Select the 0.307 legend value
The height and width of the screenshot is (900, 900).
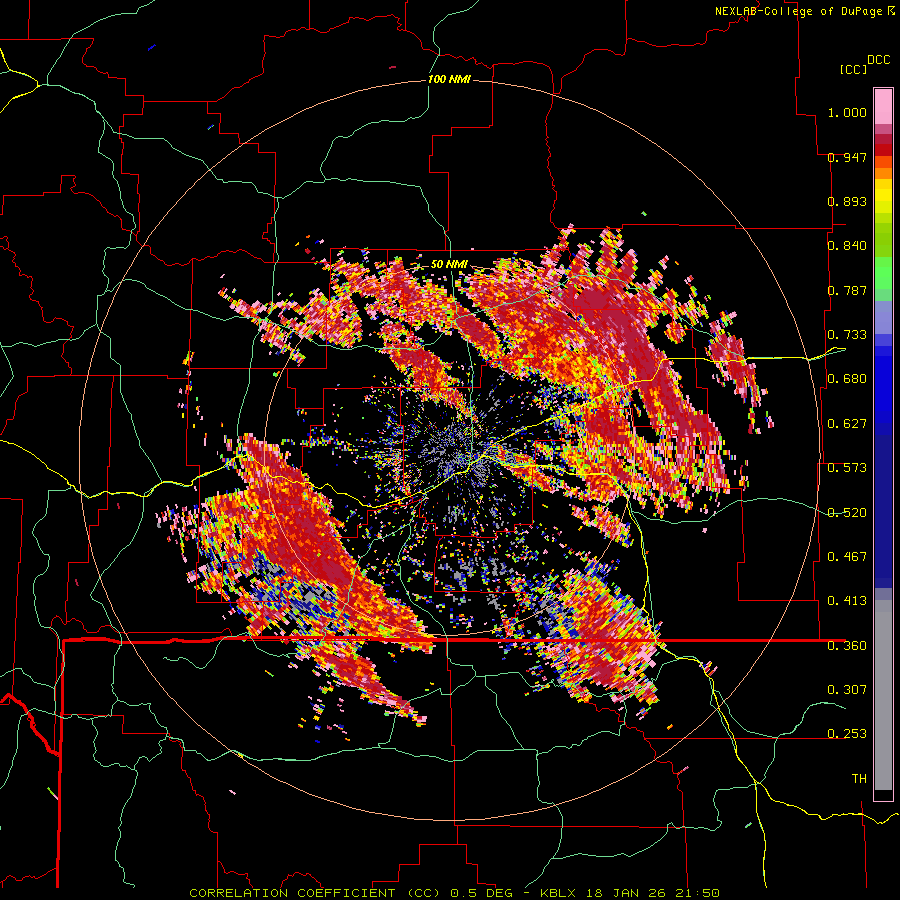[x=847, y=689]
